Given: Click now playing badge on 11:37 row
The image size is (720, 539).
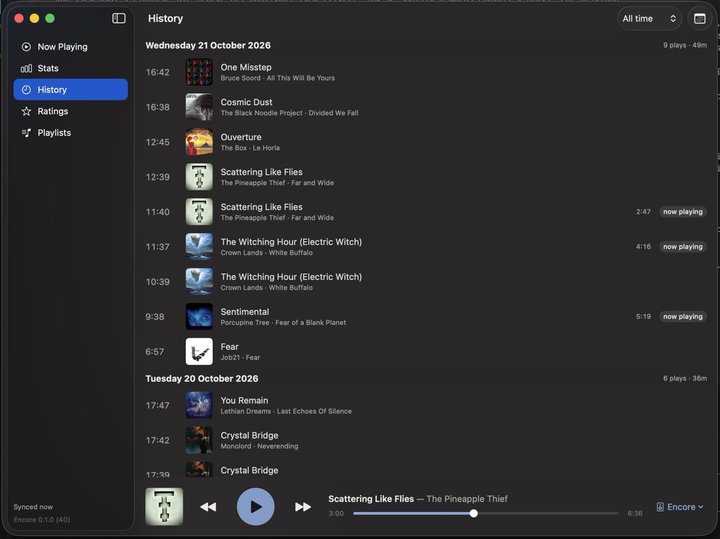Looking at the screenshot, I should 682,247.
